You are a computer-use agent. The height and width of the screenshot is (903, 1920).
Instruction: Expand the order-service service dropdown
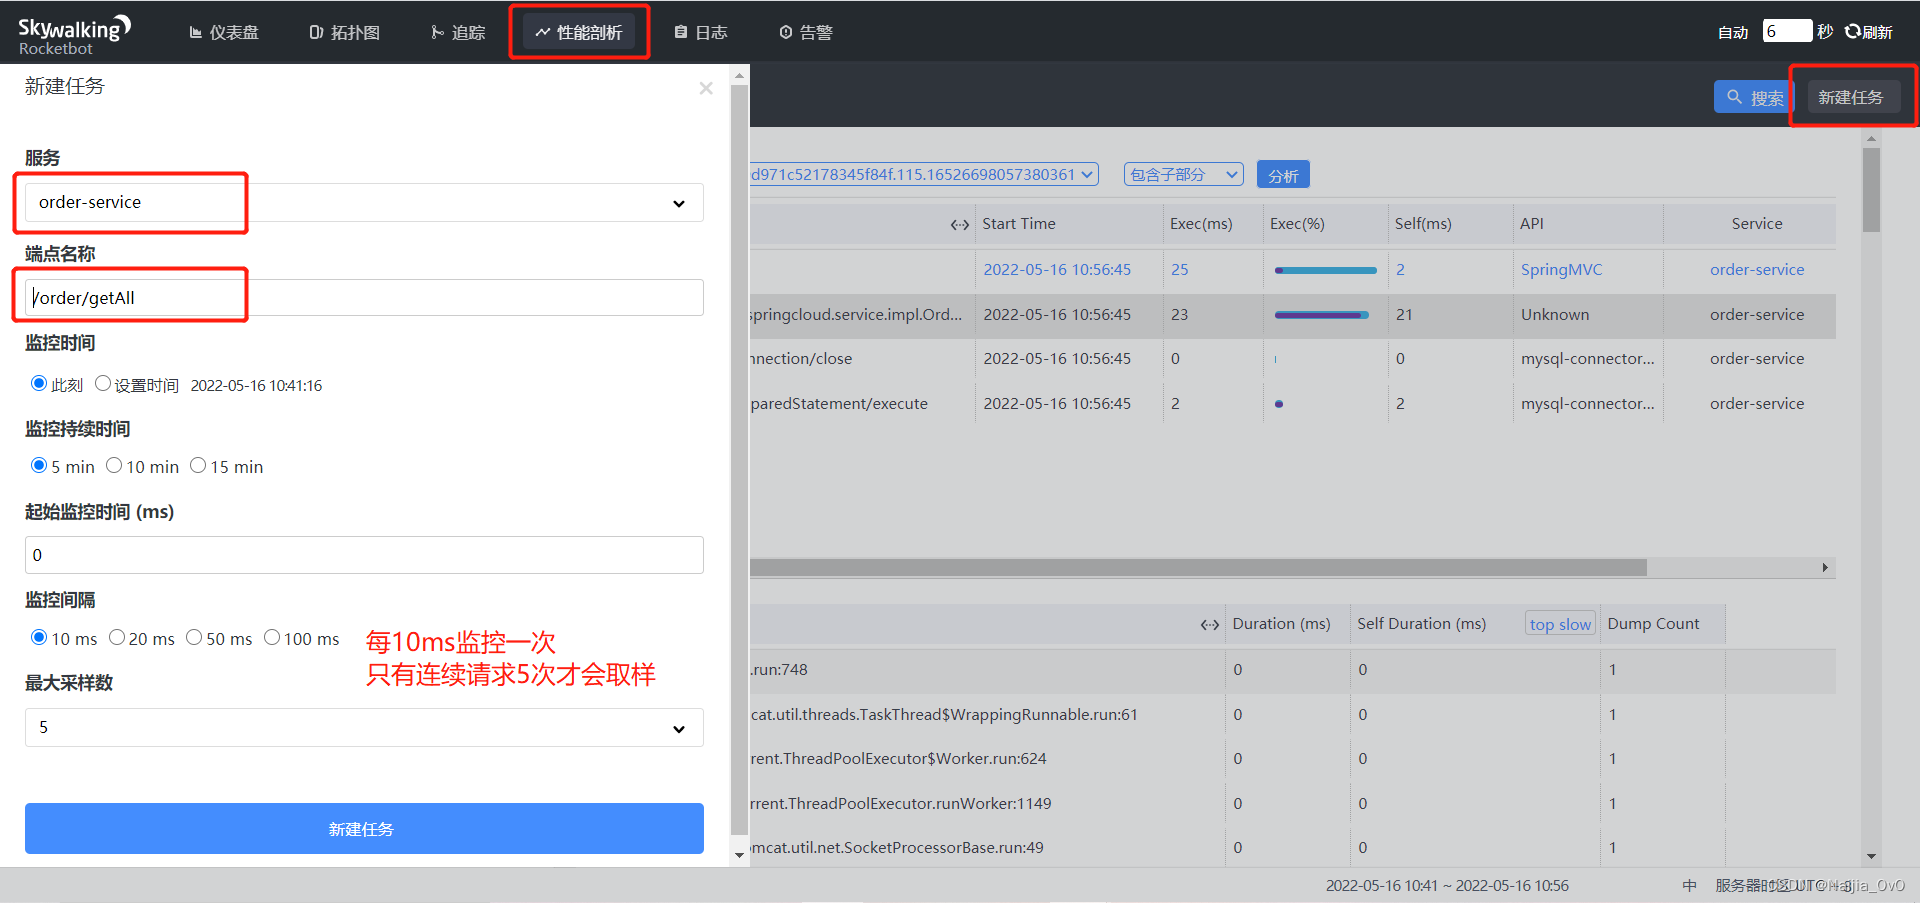364,203
